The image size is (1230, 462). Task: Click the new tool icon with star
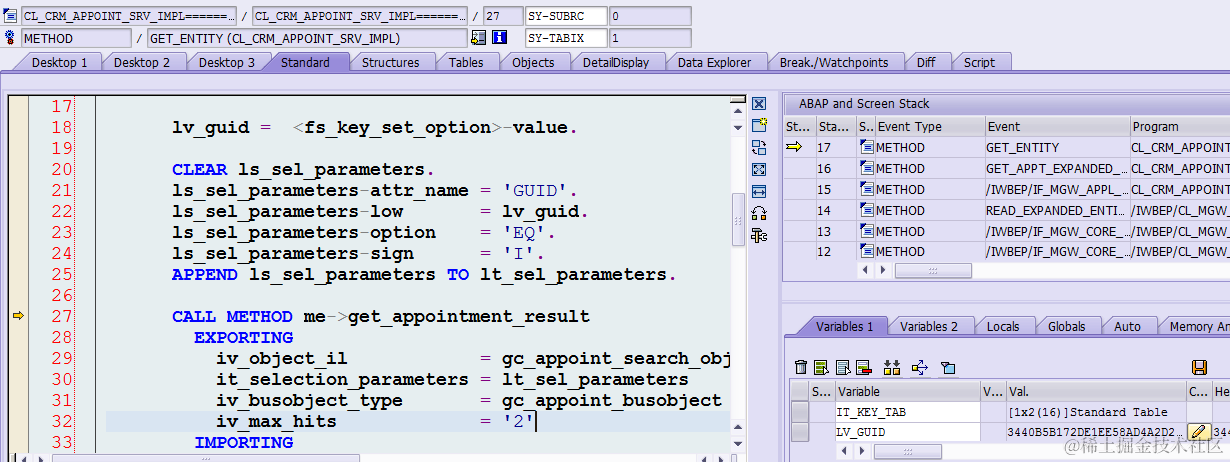coord(759,125)
